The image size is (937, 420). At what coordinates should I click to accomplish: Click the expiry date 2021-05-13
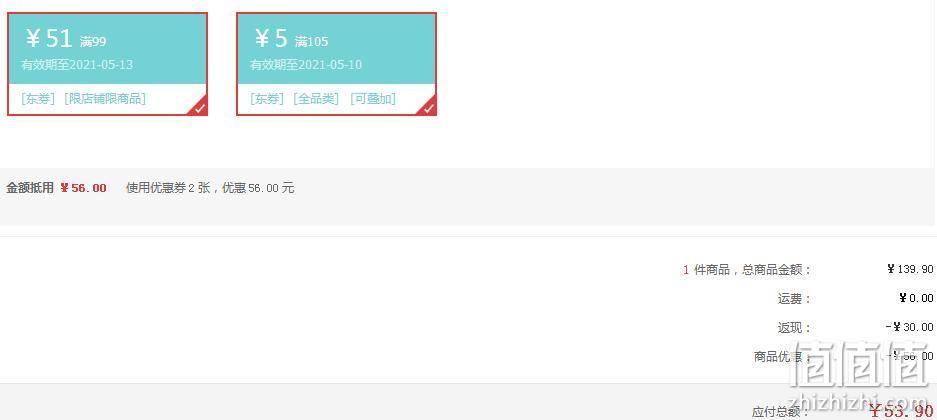(101, 65)
